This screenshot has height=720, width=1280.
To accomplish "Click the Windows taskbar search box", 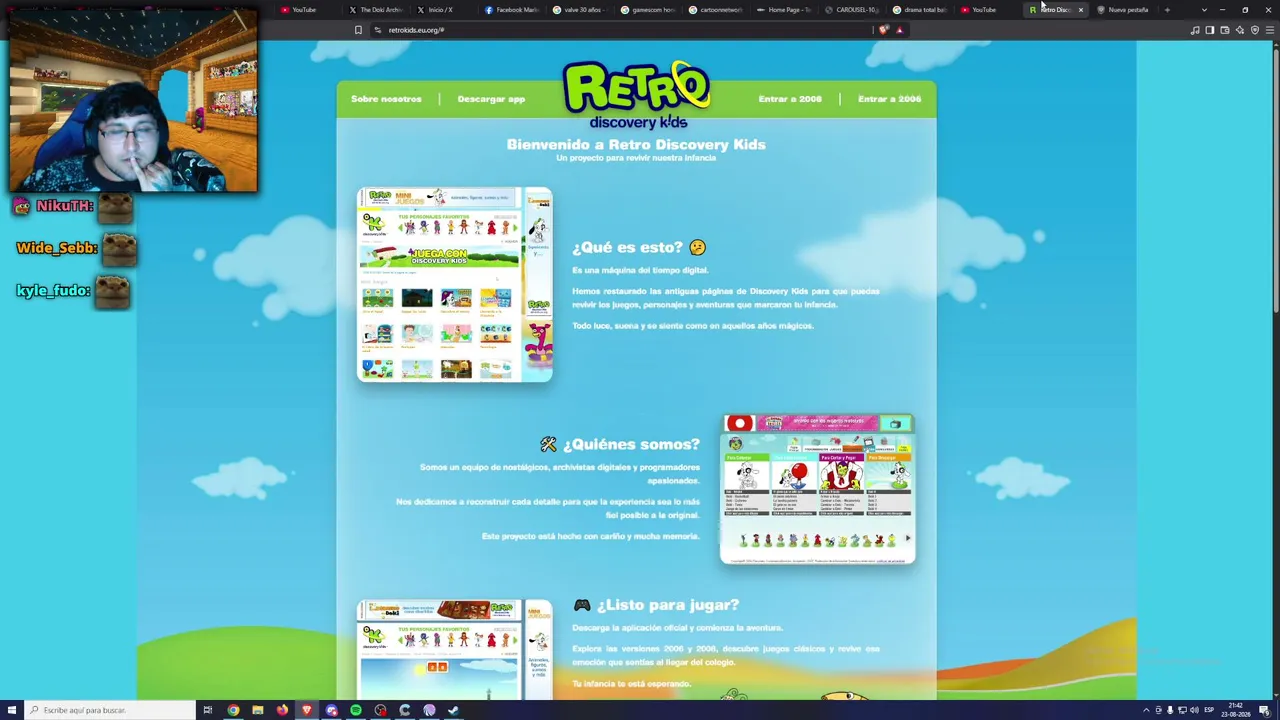I will [x=110, y=710].
